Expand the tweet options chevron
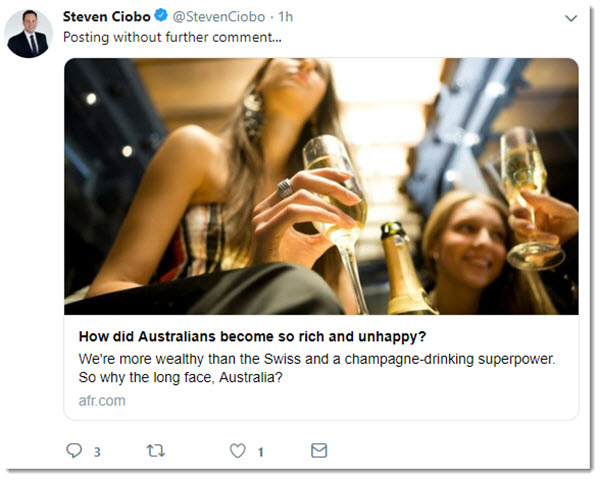 (571, 18)
